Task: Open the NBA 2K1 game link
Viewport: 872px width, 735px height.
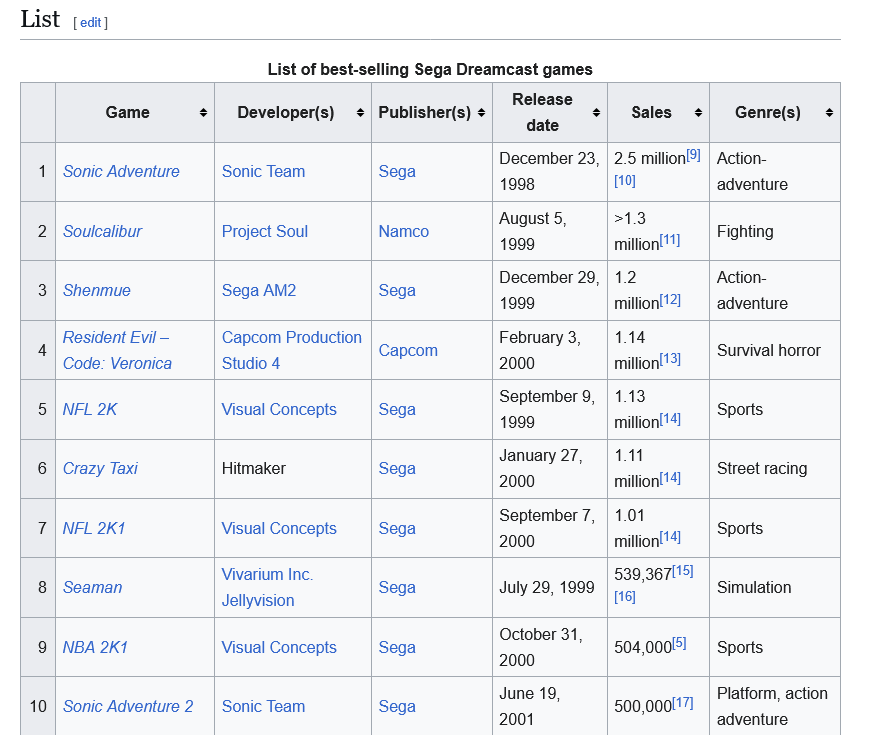Action: tap(95, 647)
